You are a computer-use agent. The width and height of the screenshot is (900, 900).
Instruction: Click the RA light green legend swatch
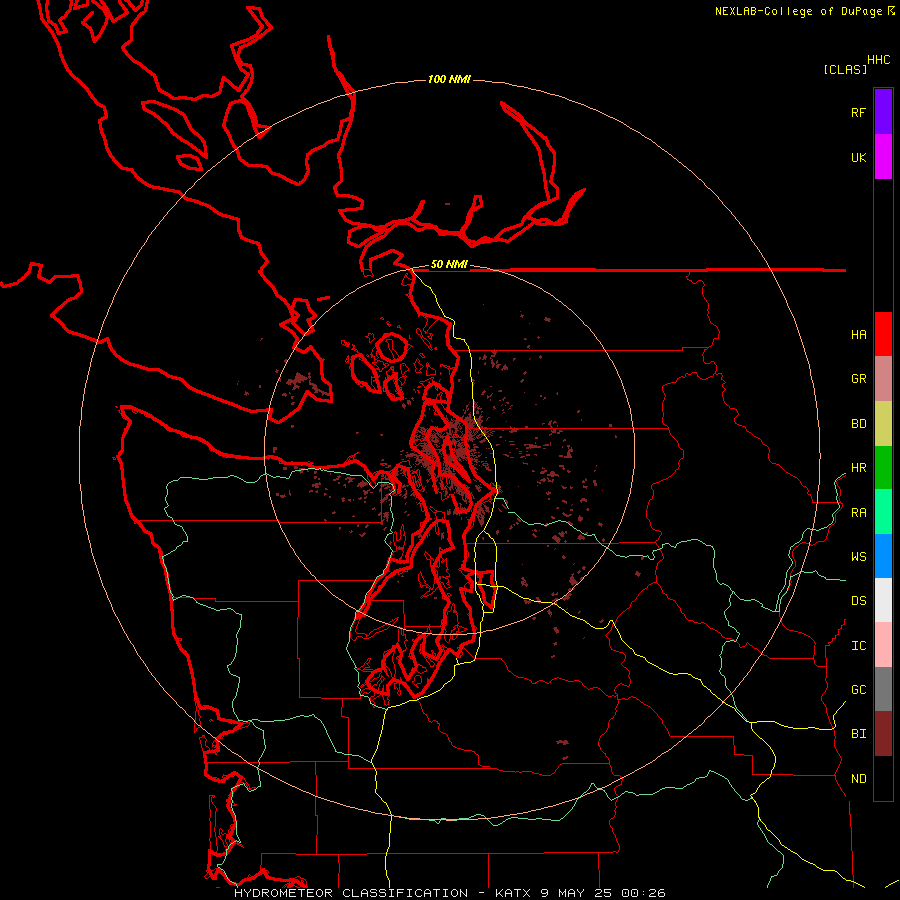(883, 512)
